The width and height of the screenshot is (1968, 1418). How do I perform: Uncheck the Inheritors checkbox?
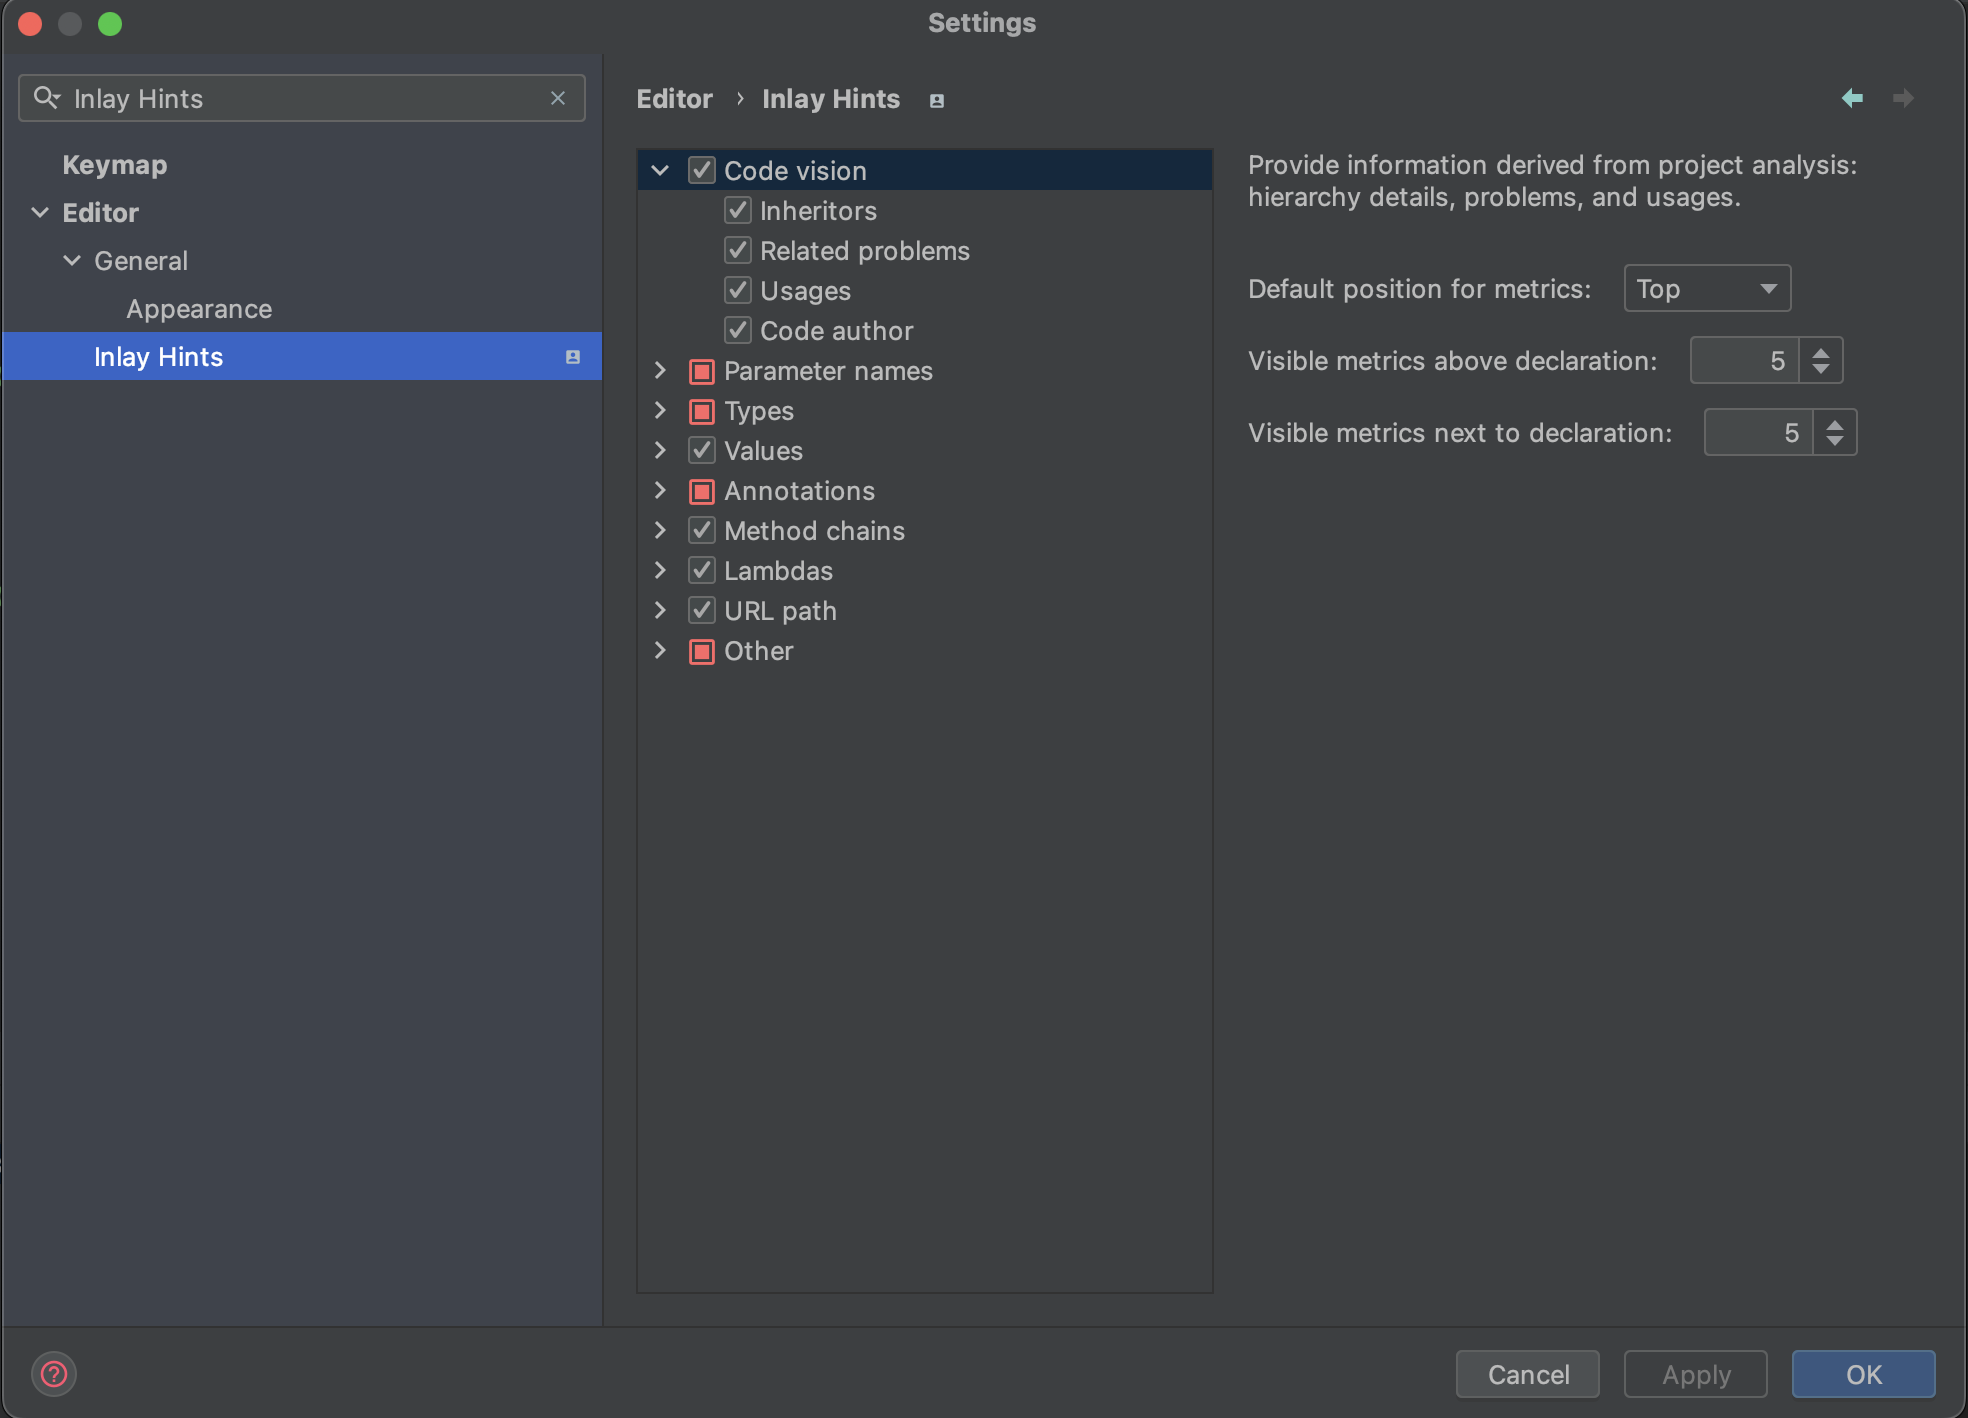[738, 211]
